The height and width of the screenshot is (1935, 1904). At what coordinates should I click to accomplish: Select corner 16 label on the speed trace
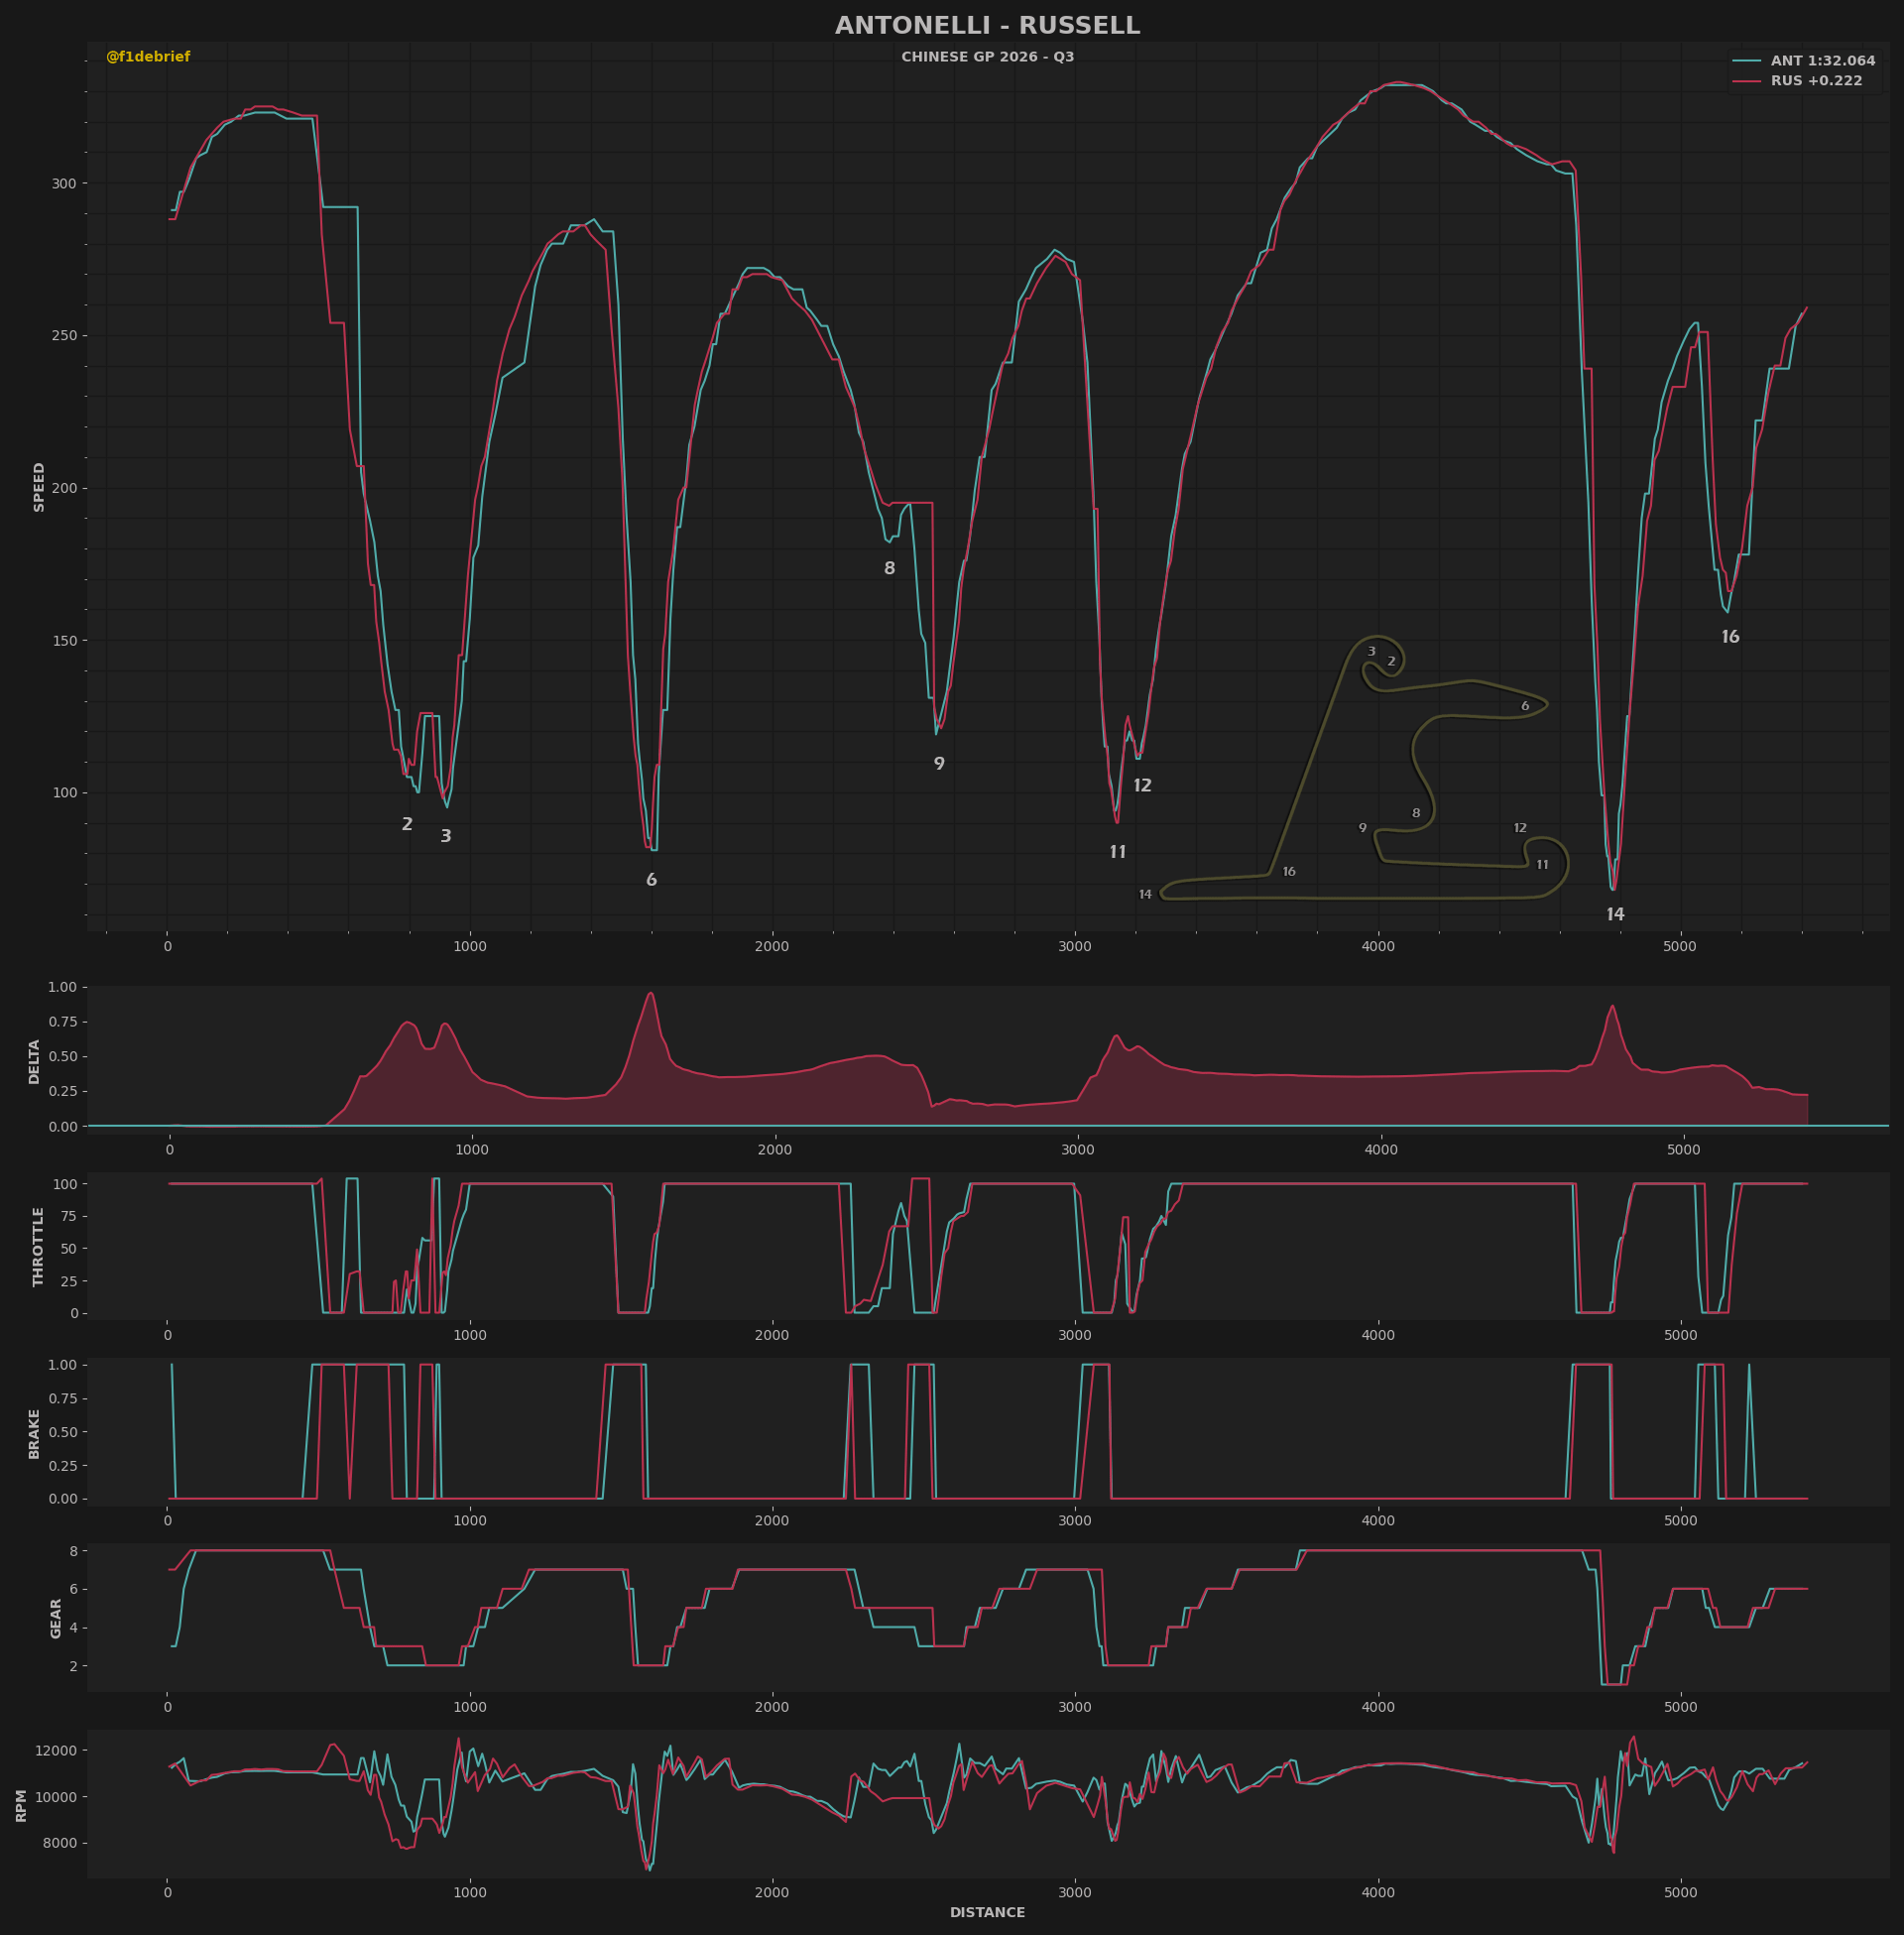pyautogui.click(x=1730, y=637)
